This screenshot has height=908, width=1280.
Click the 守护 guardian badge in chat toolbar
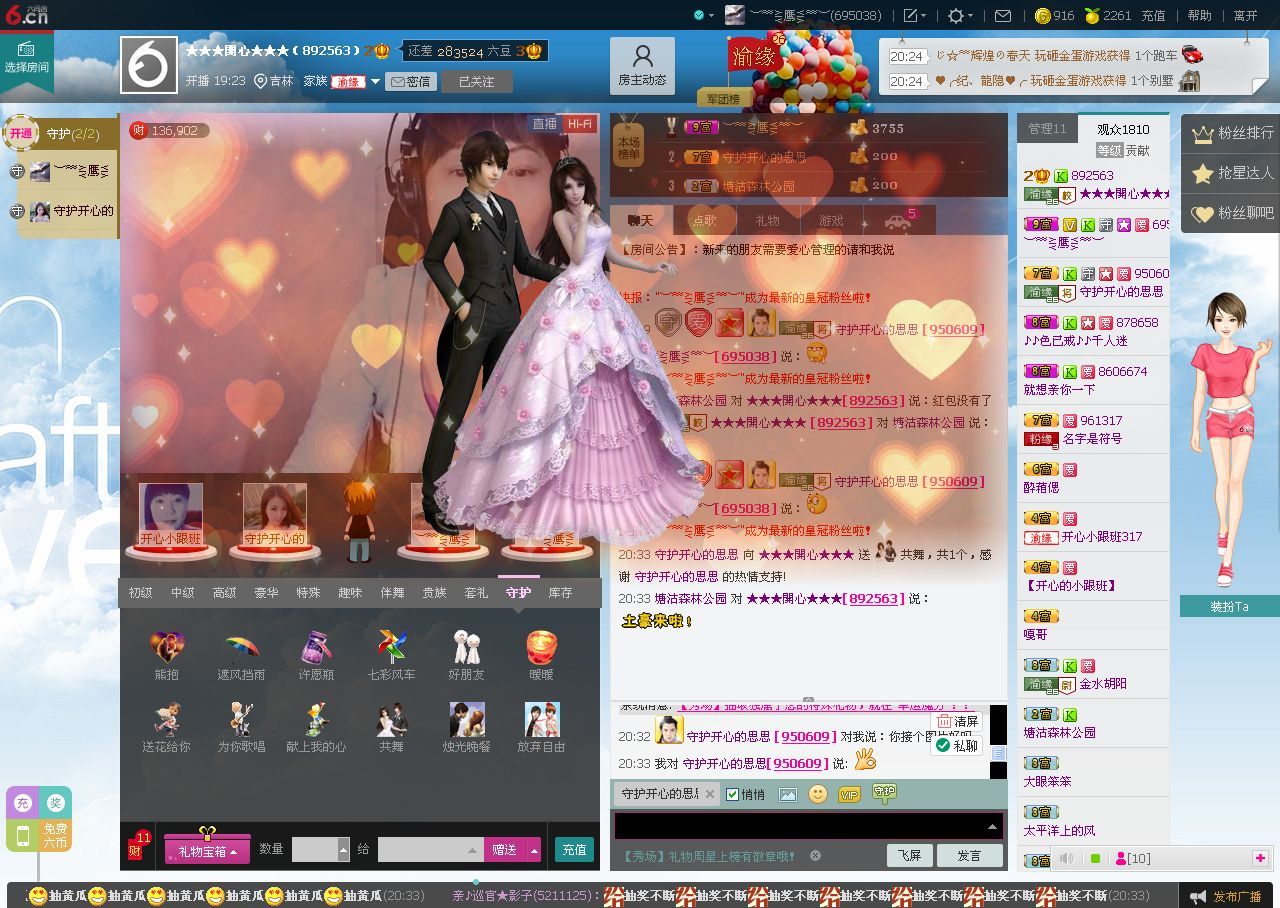pyautogui.click(x=884, y=793)
